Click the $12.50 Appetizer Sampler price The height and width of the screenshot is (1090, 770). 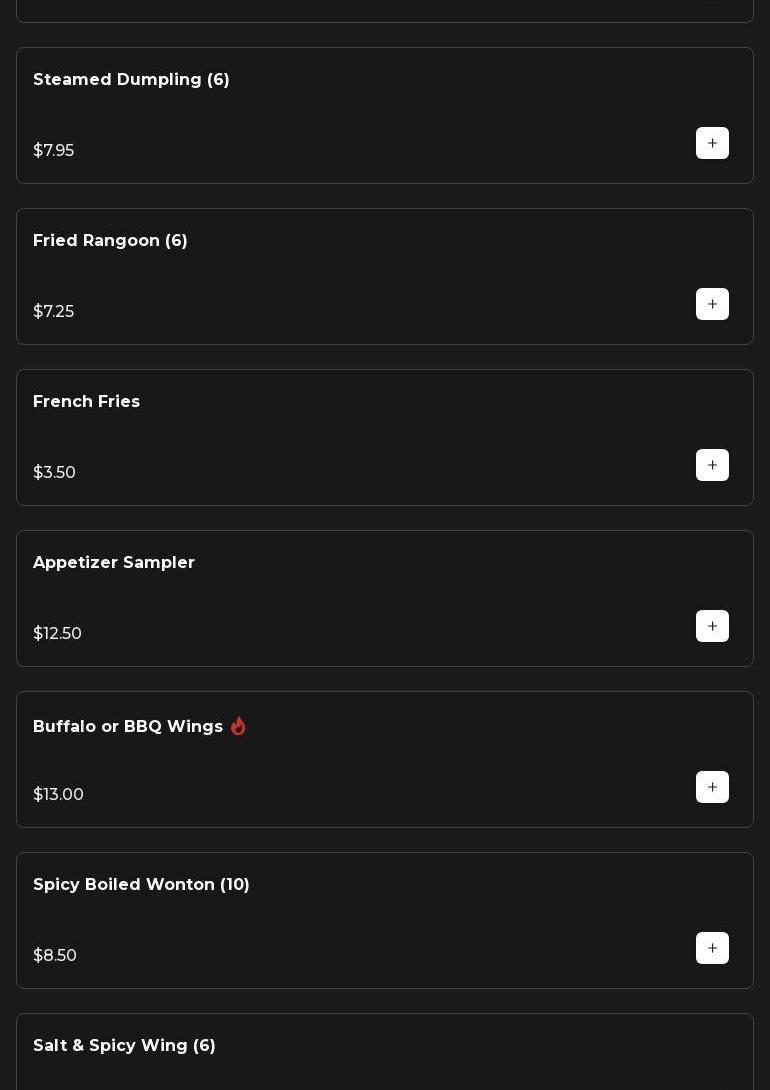tap(57, 634)
